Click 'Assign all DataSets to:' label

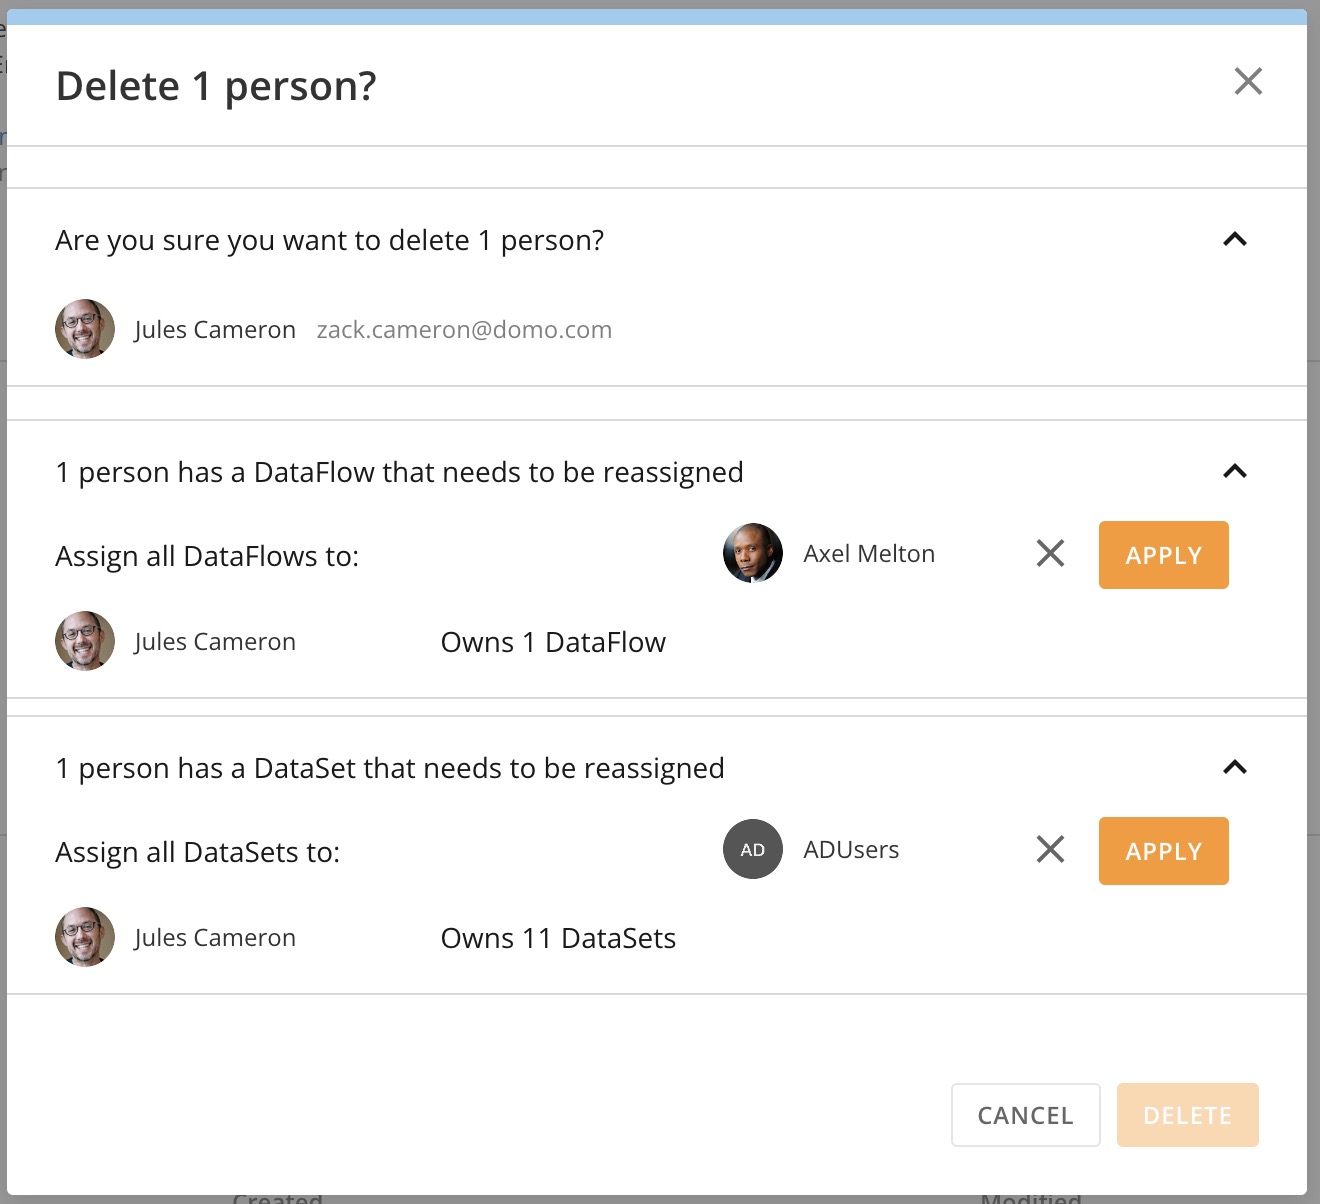(198, 852)
